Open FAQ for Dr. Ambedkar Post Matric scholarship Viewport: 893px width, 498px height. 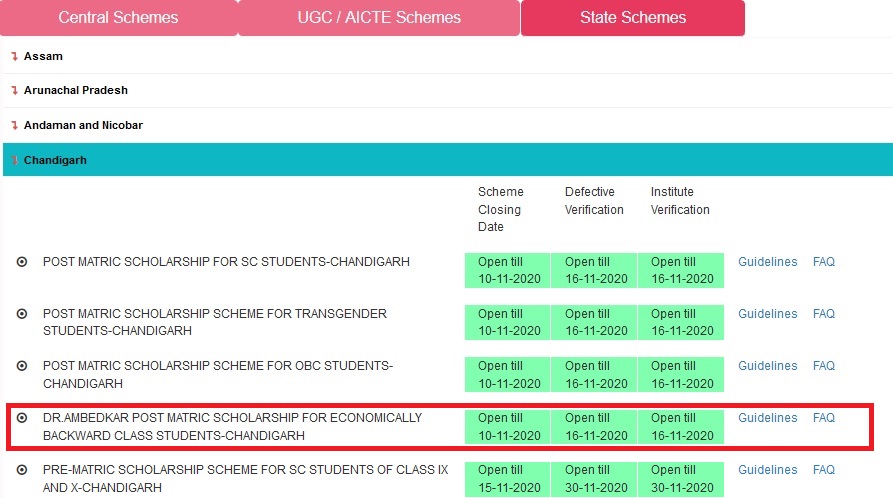click(823, 418)
